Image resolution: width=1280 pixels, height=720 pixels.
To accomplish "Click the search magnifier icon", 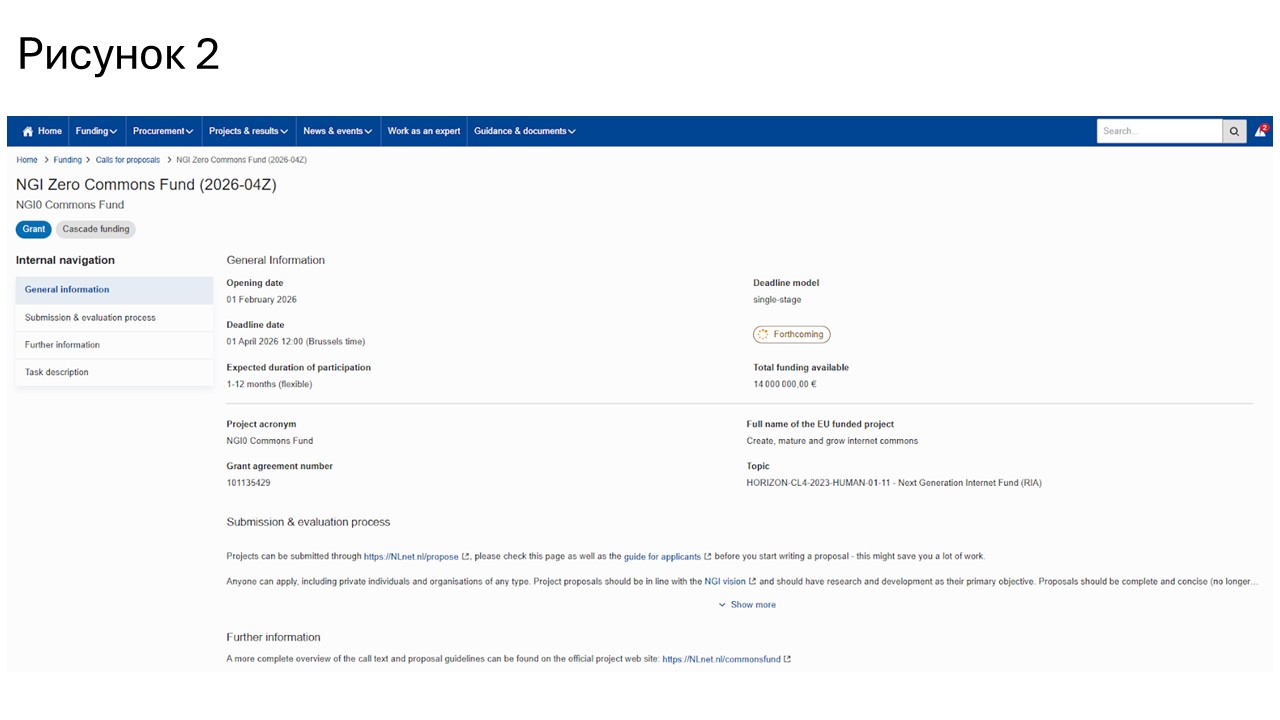I will pos(1234,131).
